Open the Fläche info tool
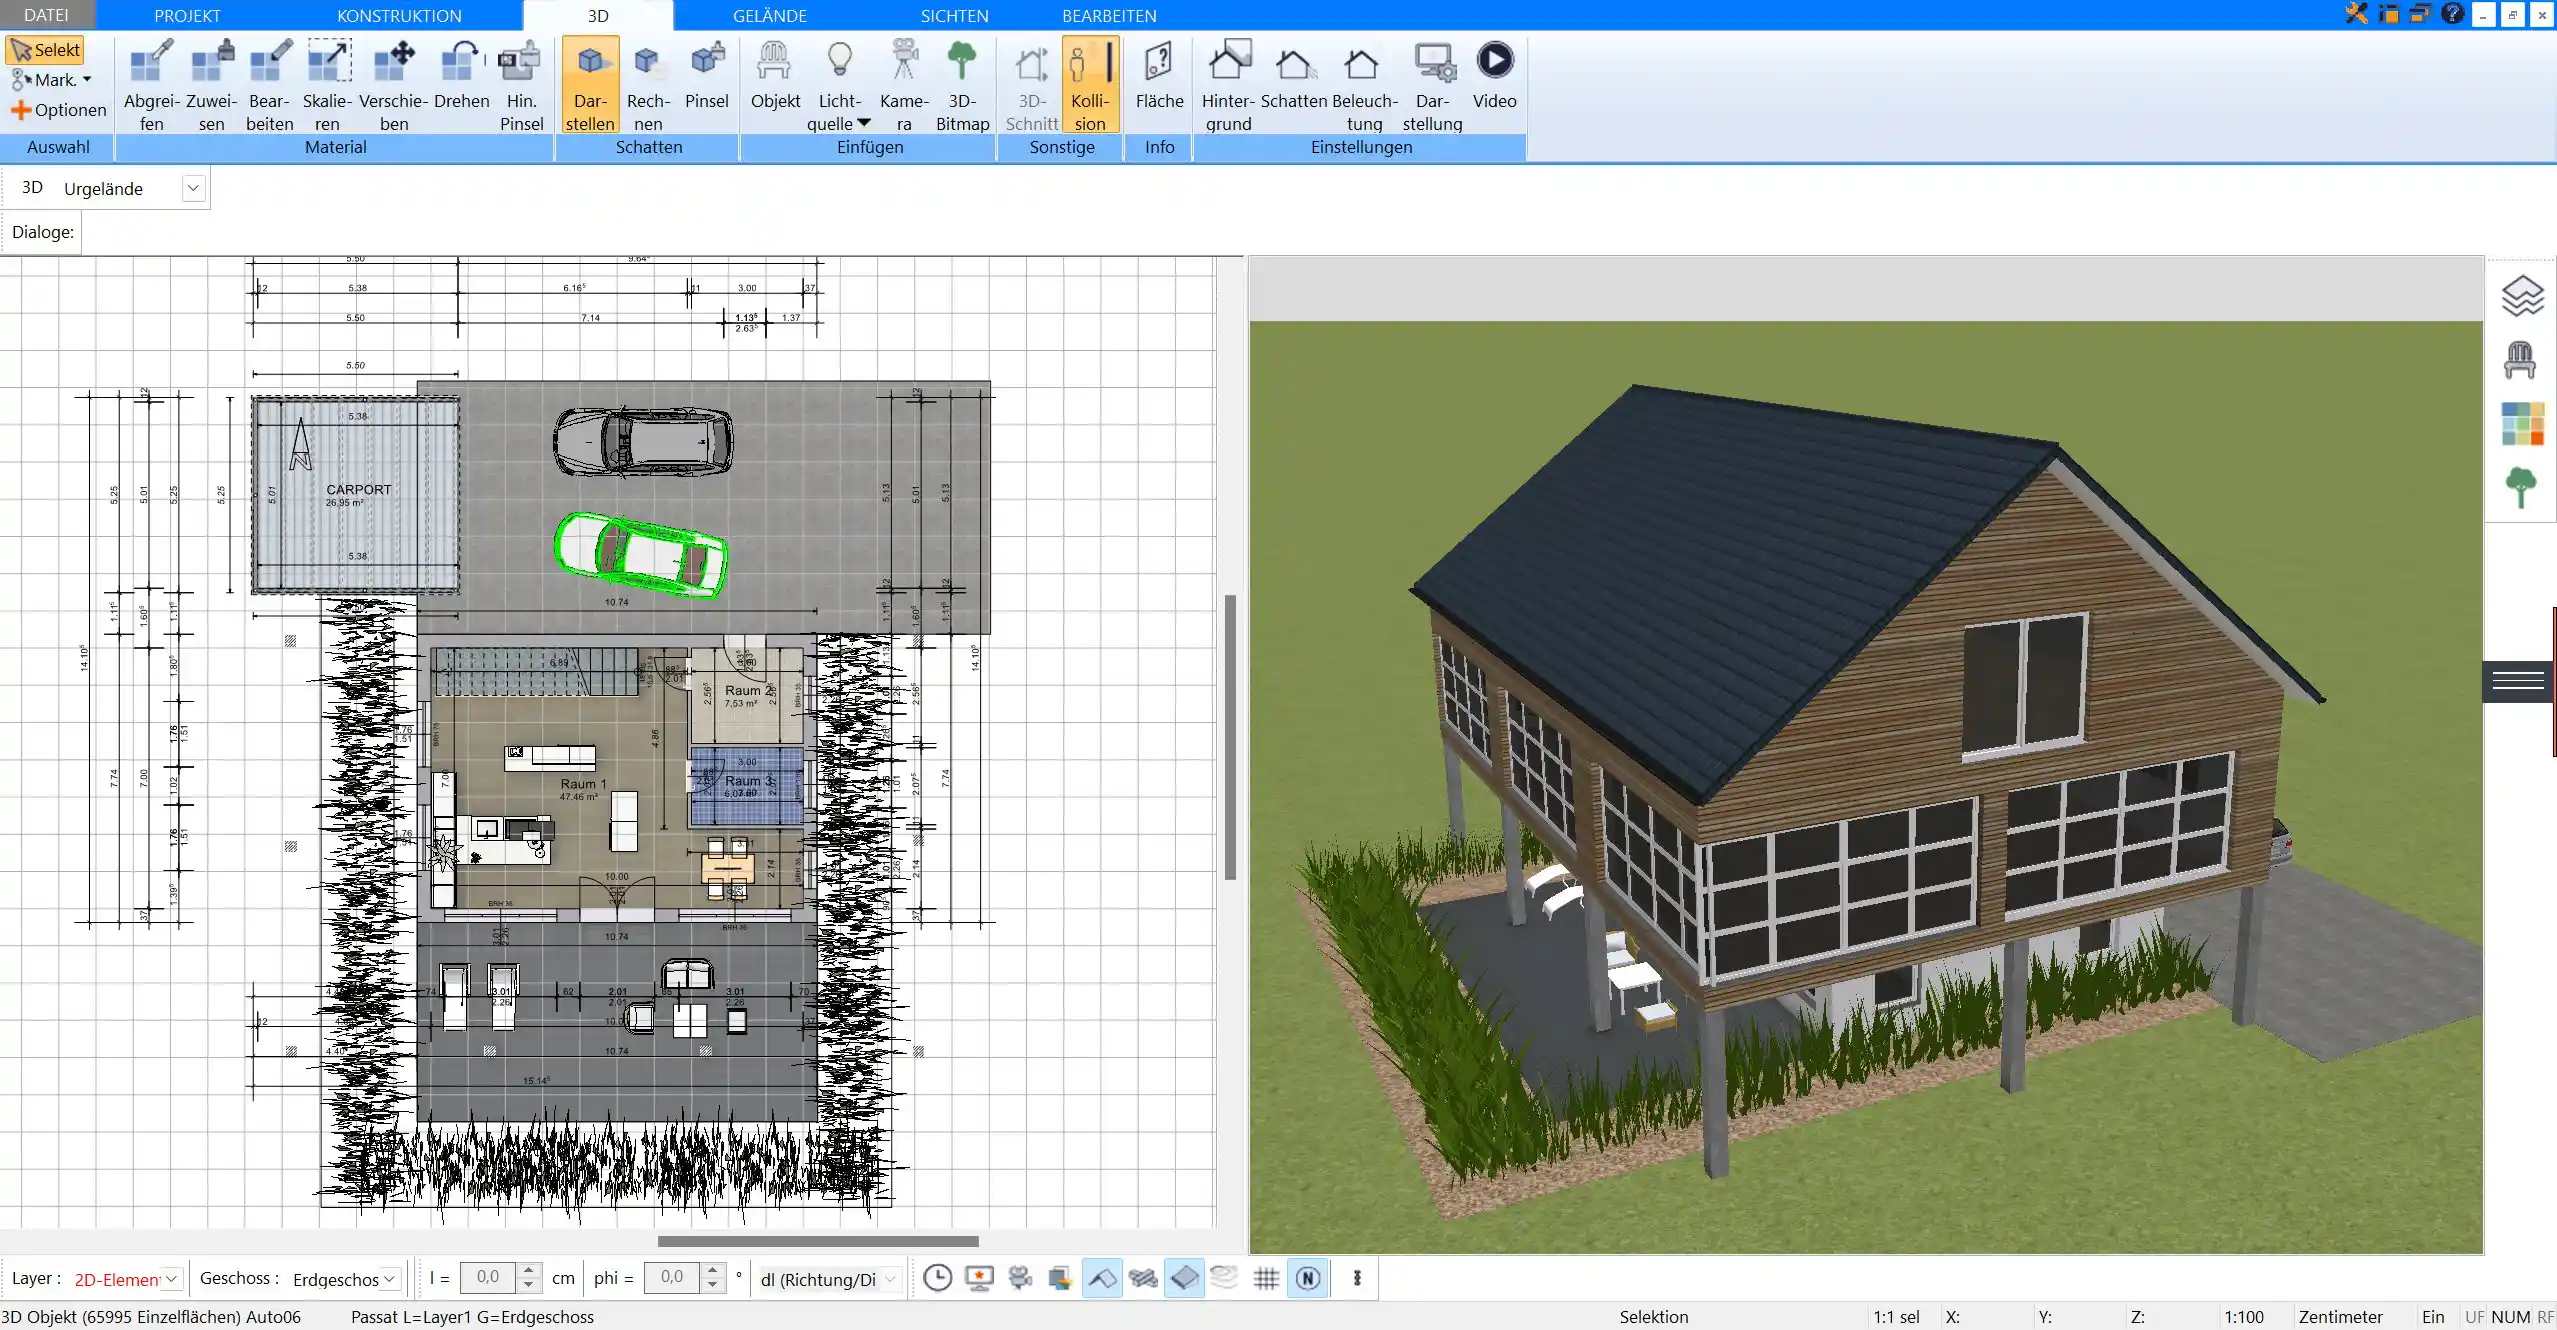This screenshot has width=2557, height=1330. coord(1159,75)
